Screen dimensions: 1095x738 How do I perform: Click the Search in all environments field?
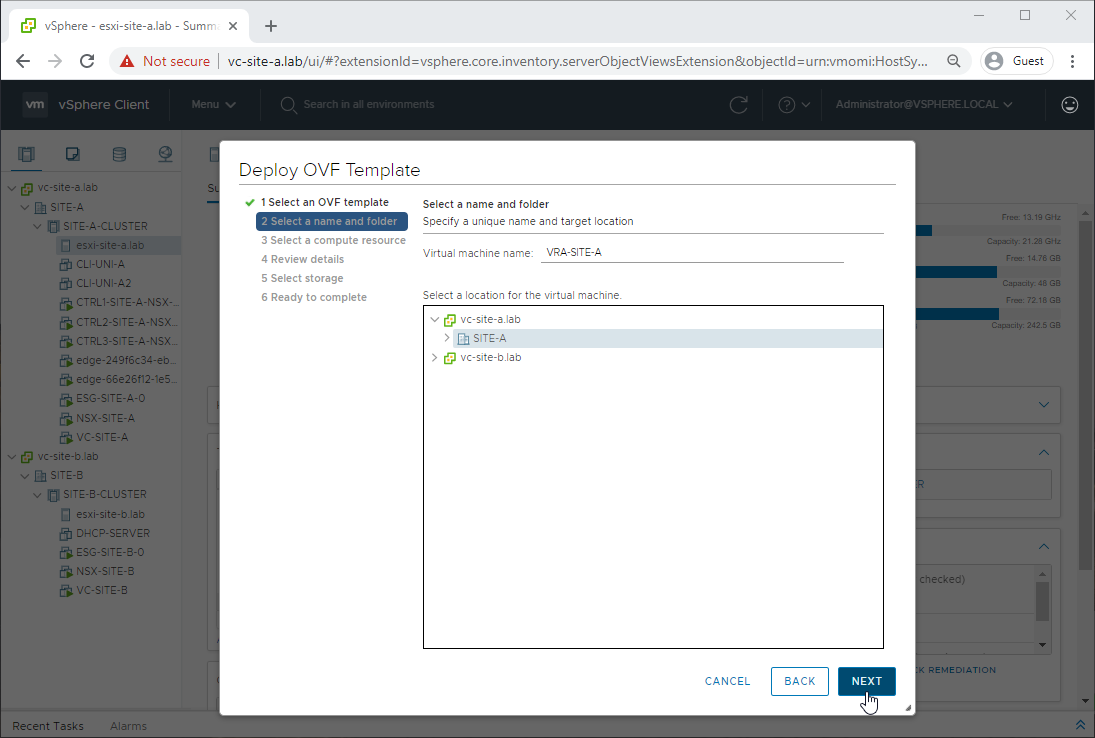coord(368,104)
